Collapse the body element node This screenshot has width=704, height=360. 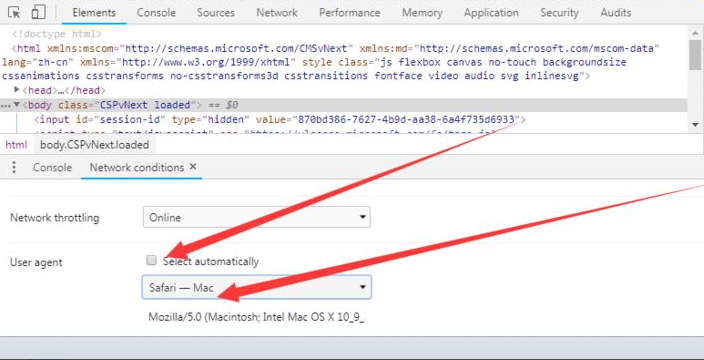pos(17,105)
